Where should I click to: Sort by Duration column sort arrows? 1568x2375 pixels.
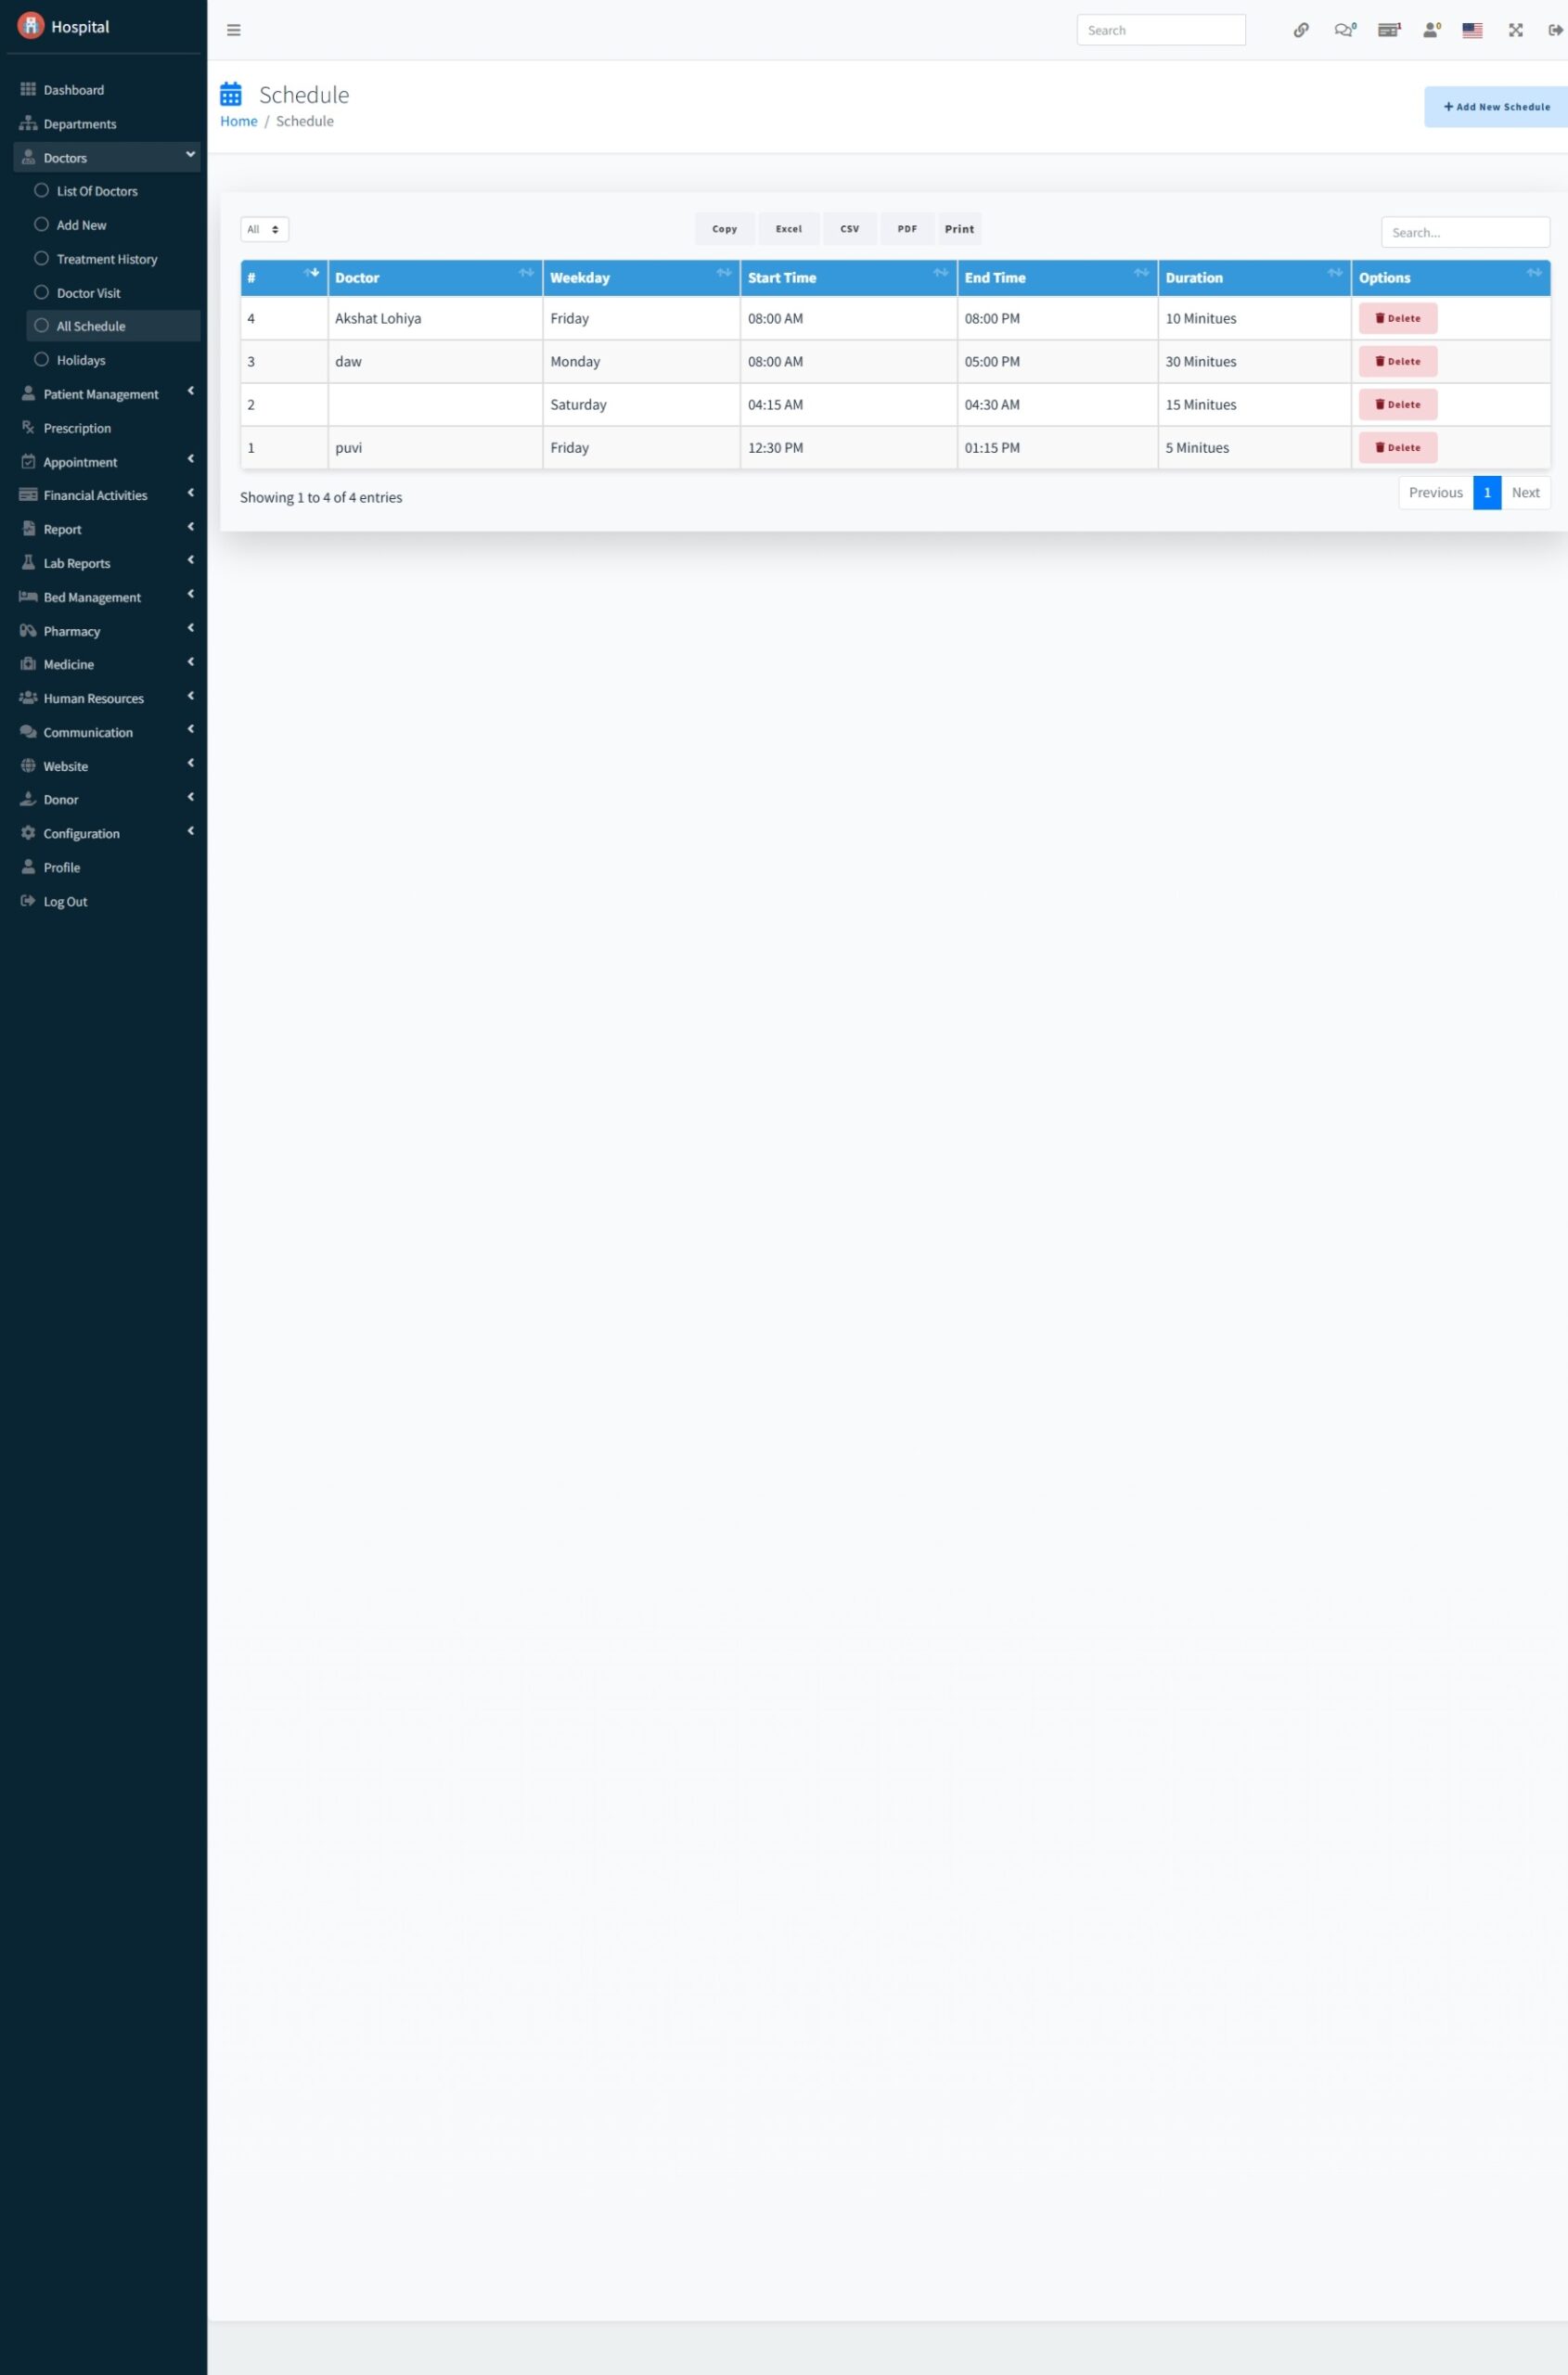coord(1335,272)
